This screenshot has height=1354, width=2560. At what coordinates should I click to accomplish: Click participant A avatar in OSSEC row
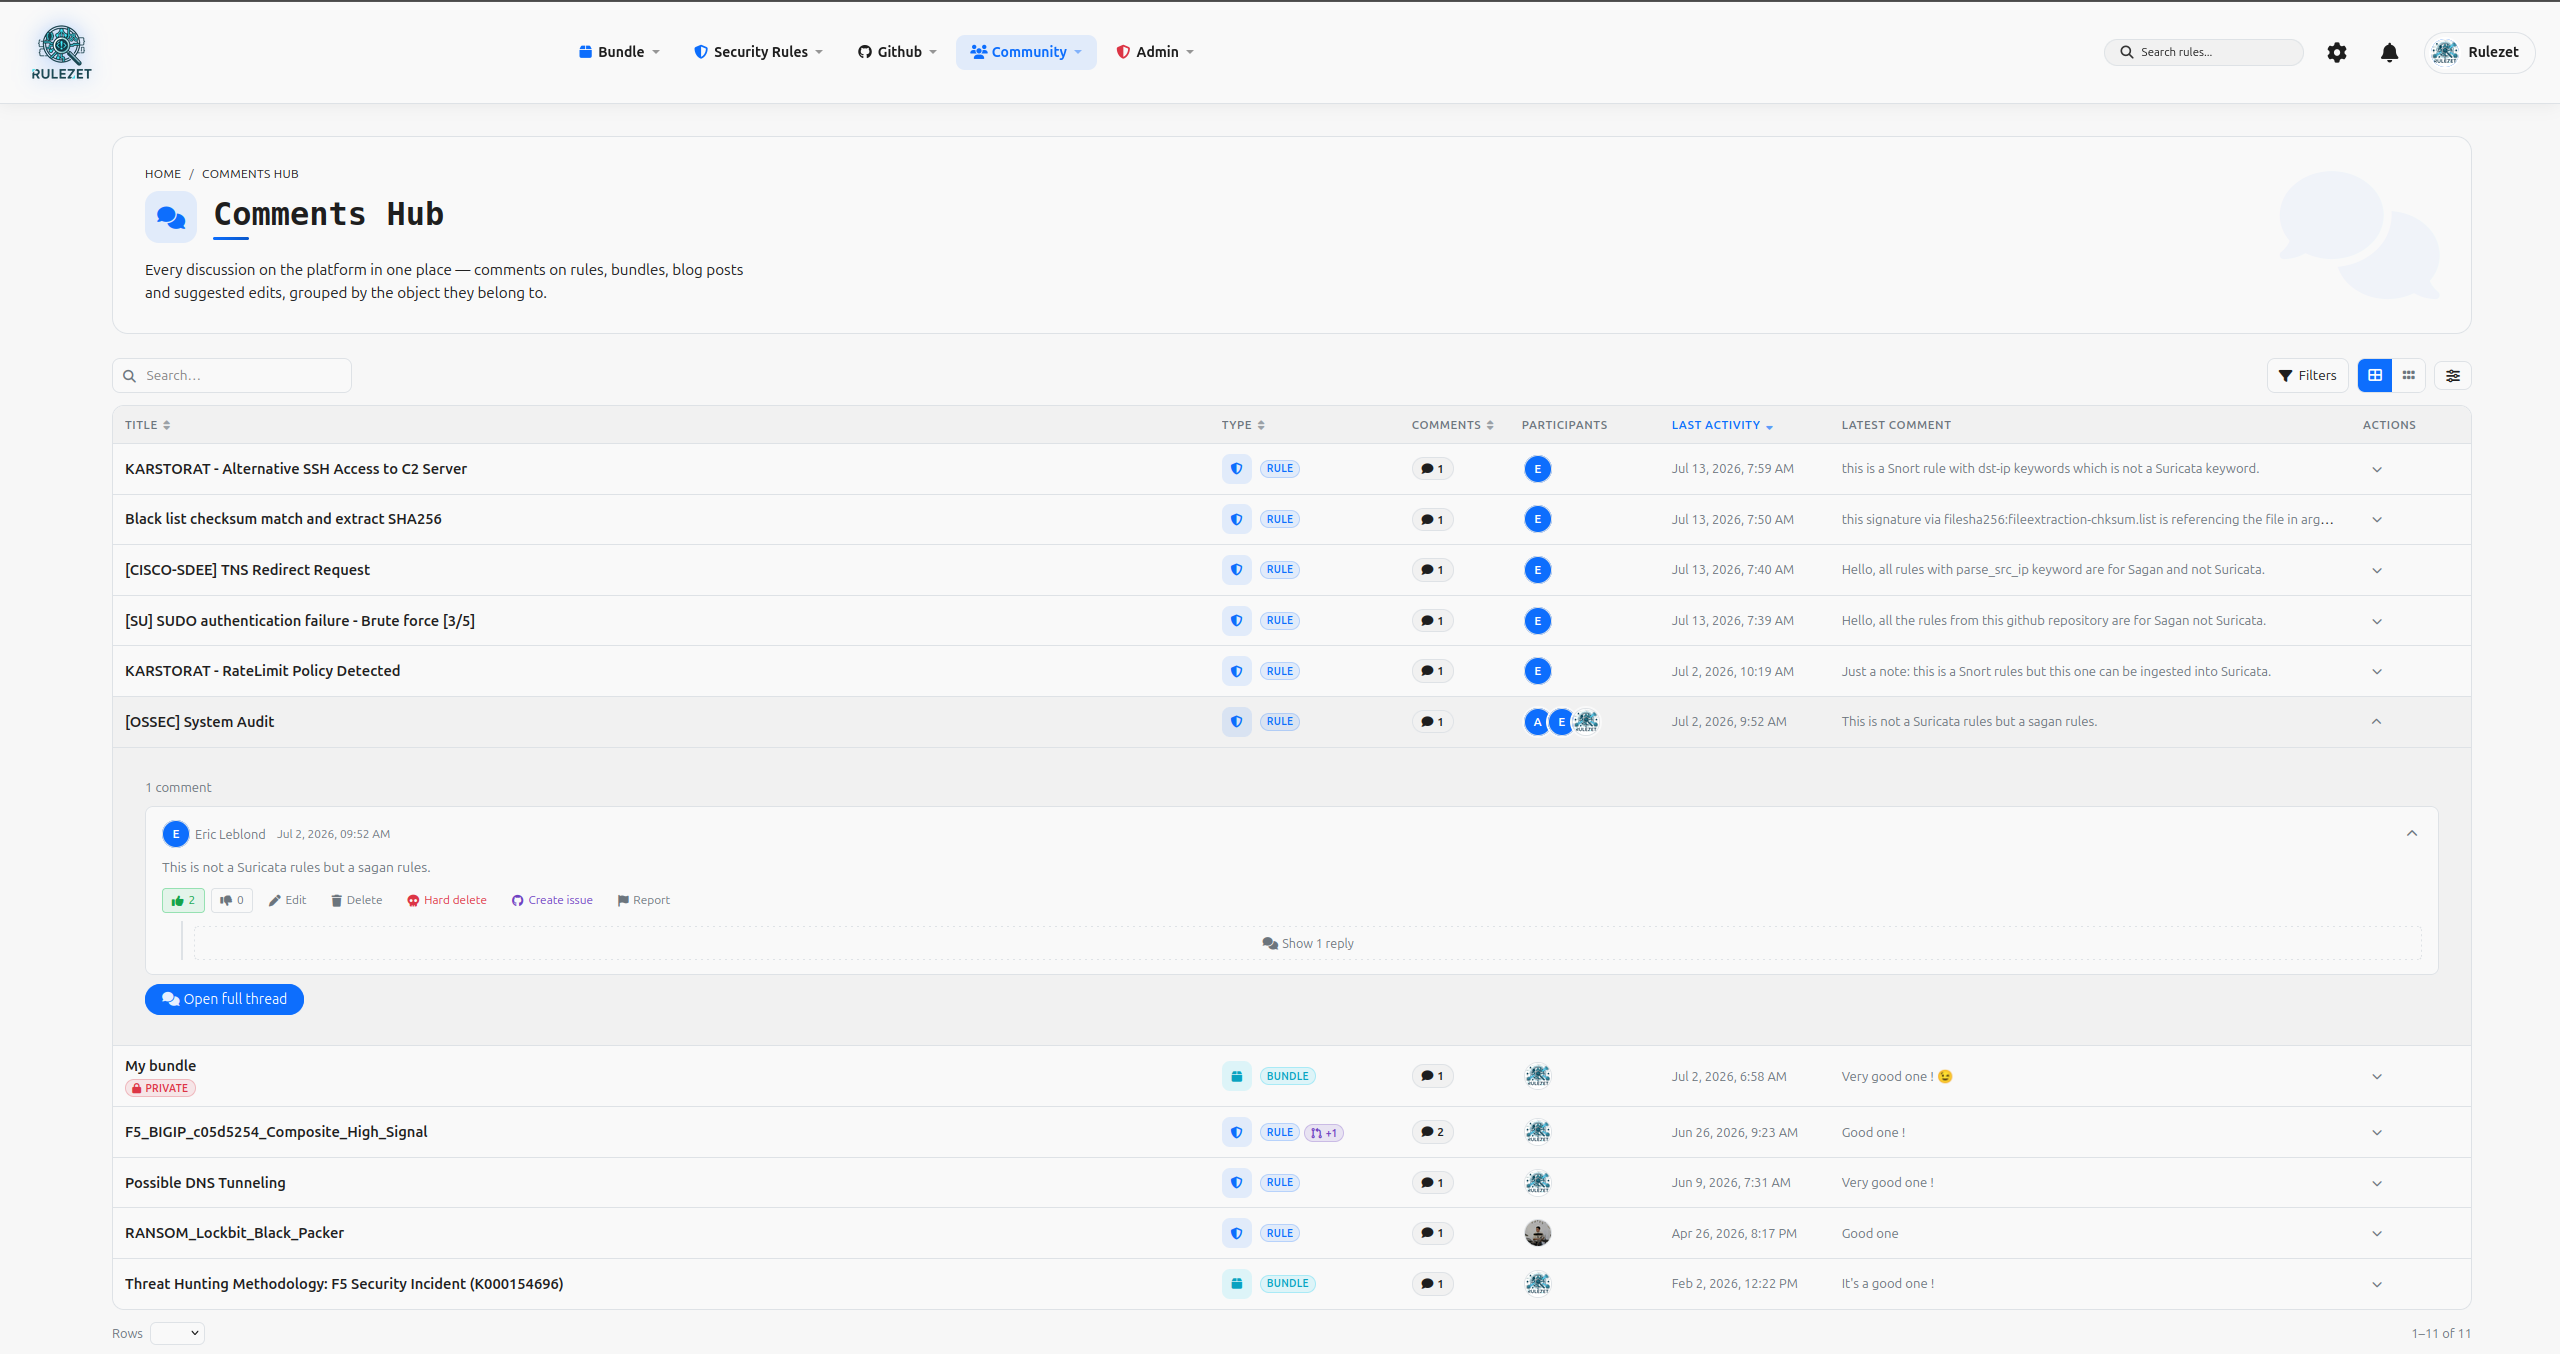[1537, 722]
